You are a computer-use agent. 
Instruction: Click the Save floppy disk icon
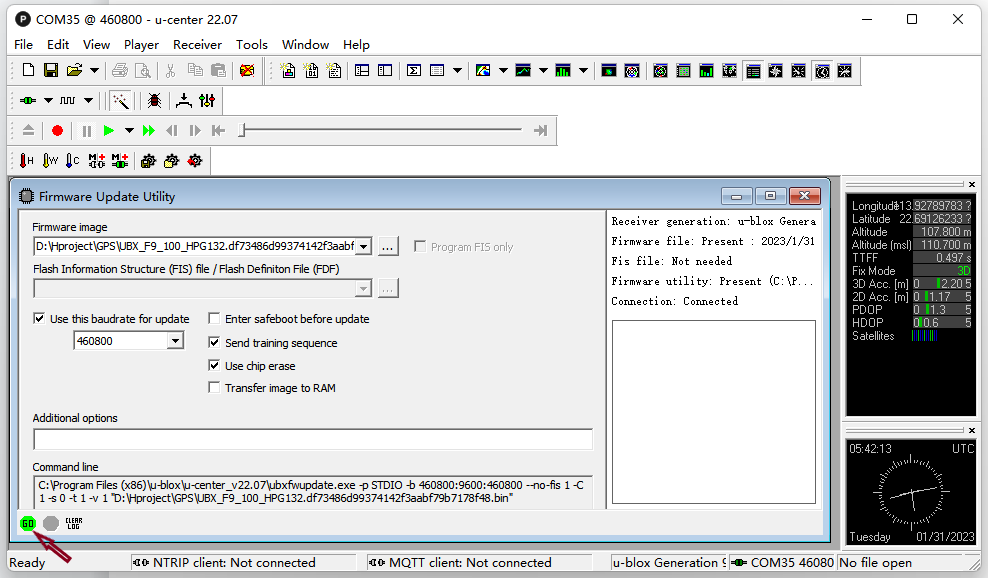click(x=51, y=71)
